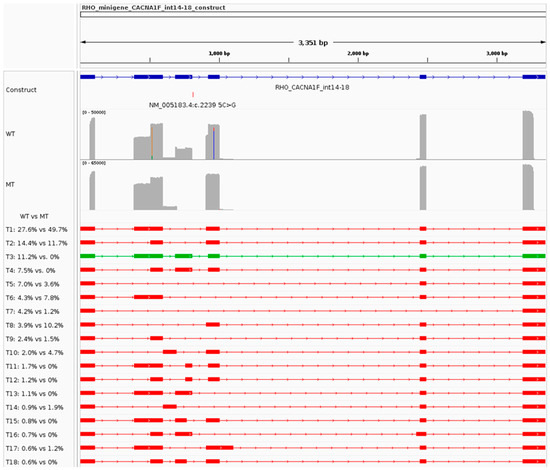550x470 pixels.
Task: Select the T1: 27.6% vs 49.7% track label
Action: (36, 229)
